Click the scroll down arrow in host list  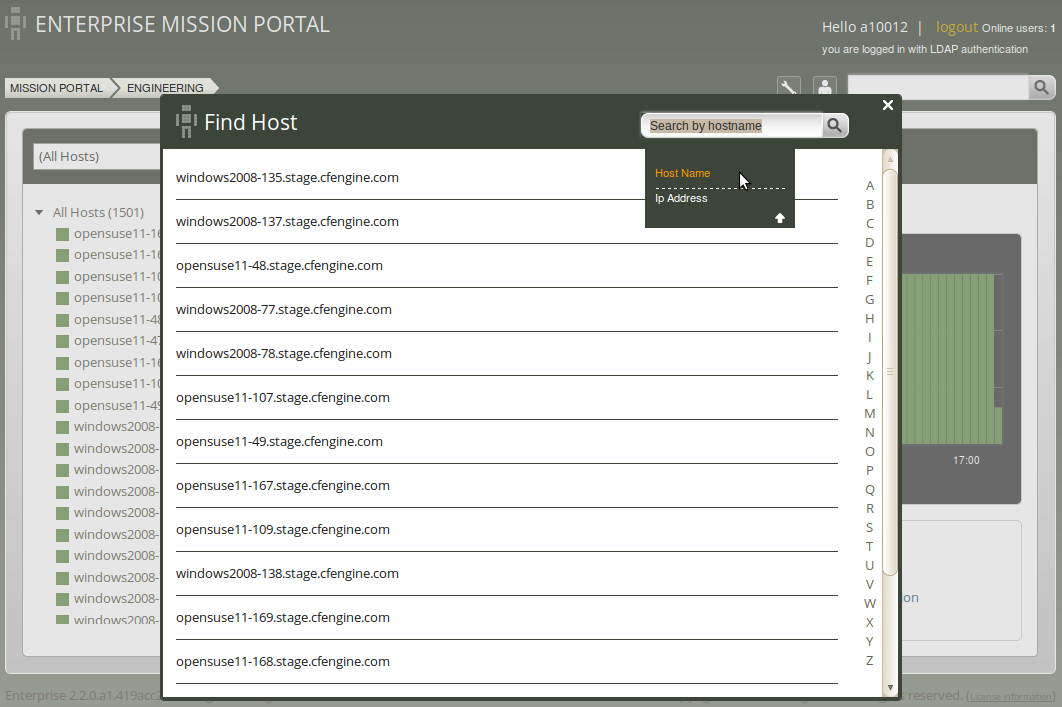[x=890, y=687]
